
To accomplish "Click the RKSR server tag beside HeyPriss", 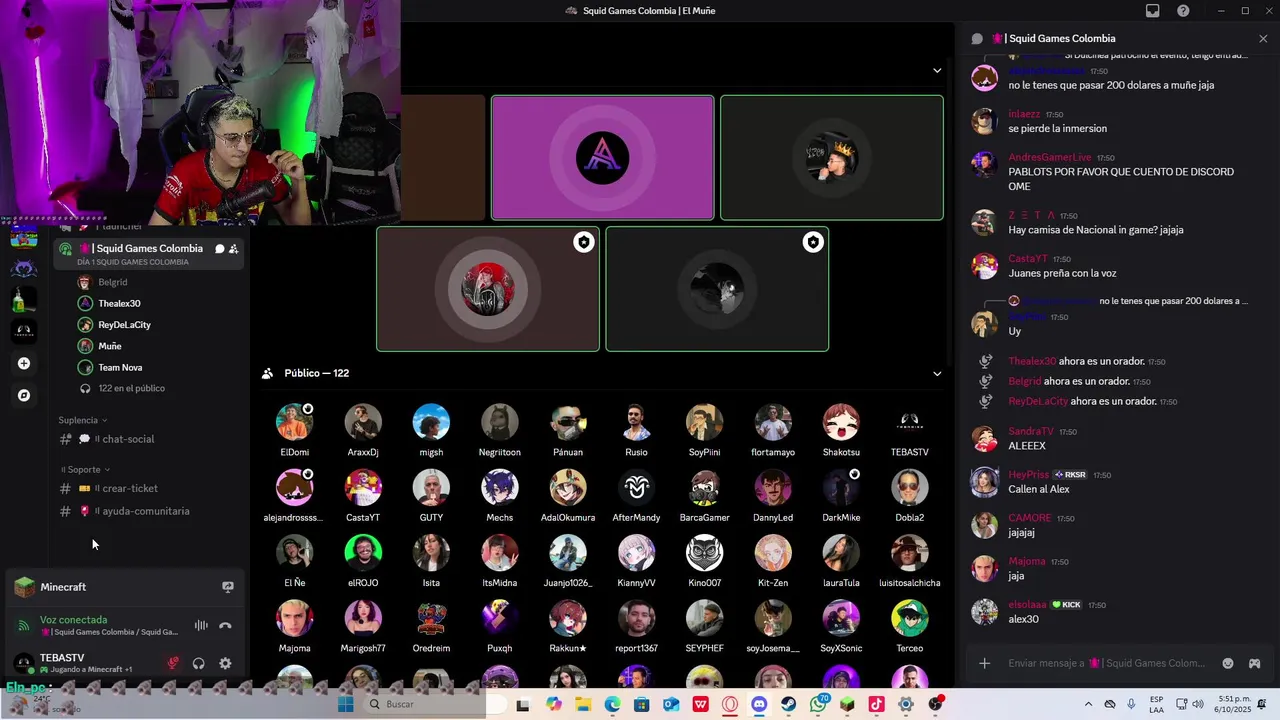I will (x=1070, y=475).
